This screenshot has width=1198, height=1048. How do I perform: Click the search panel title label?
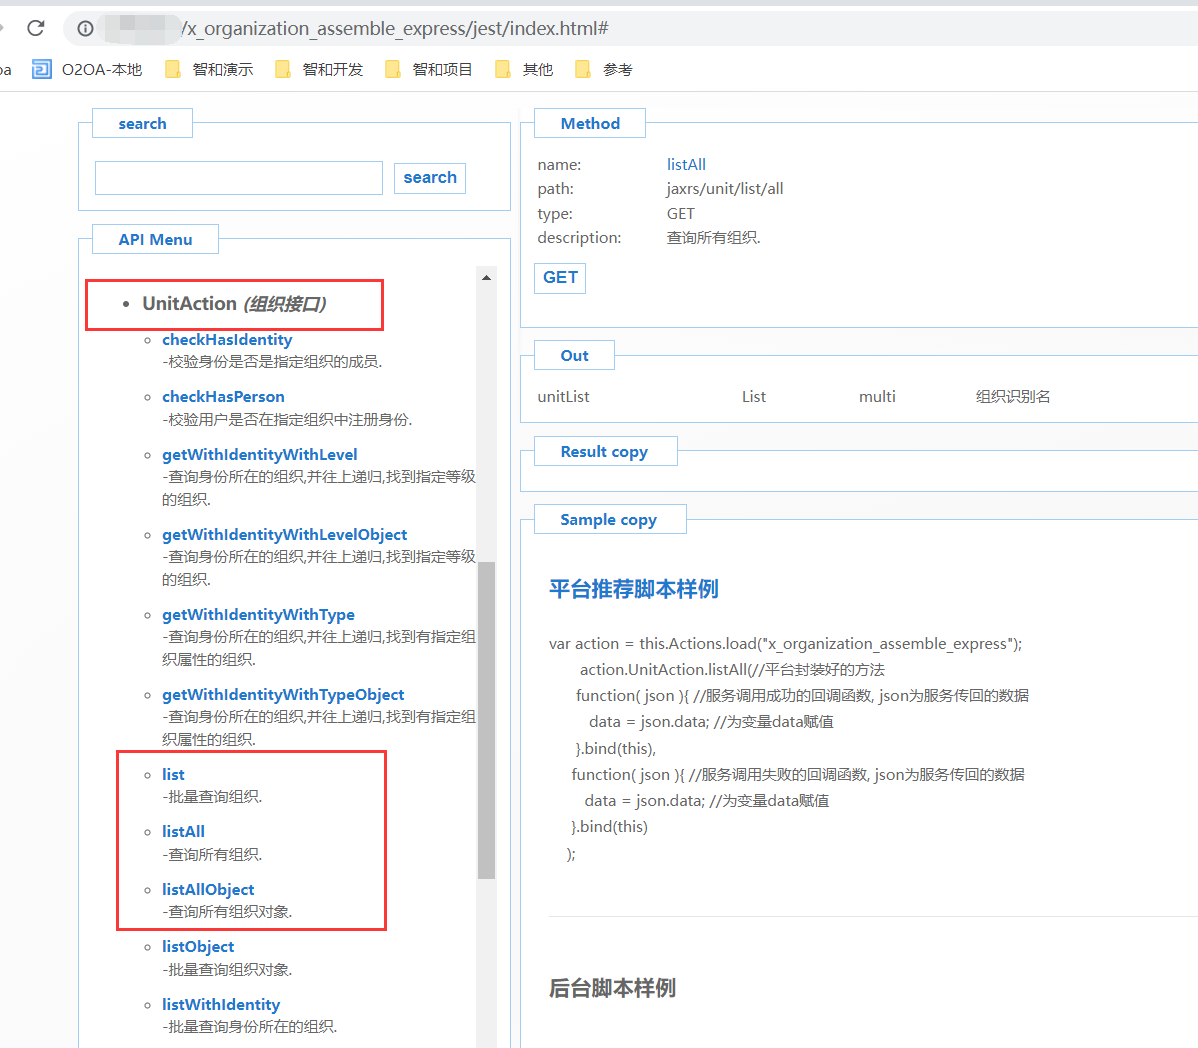[142, 124]
